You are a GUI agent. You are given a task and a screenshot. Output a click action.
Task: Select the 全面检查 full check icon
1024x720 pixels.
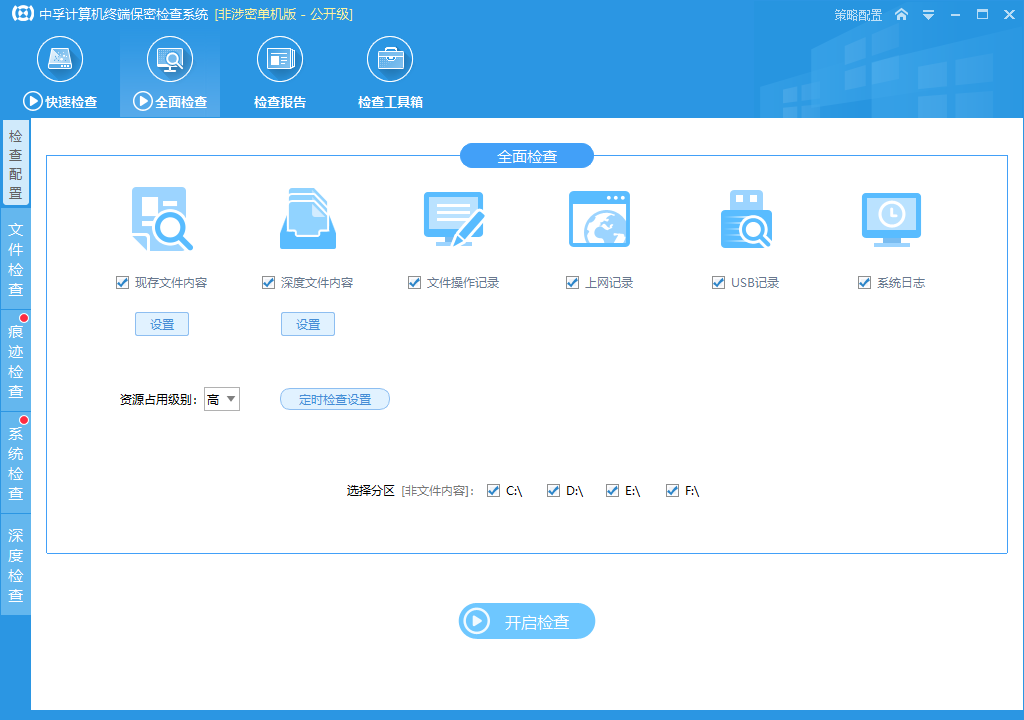170,59
